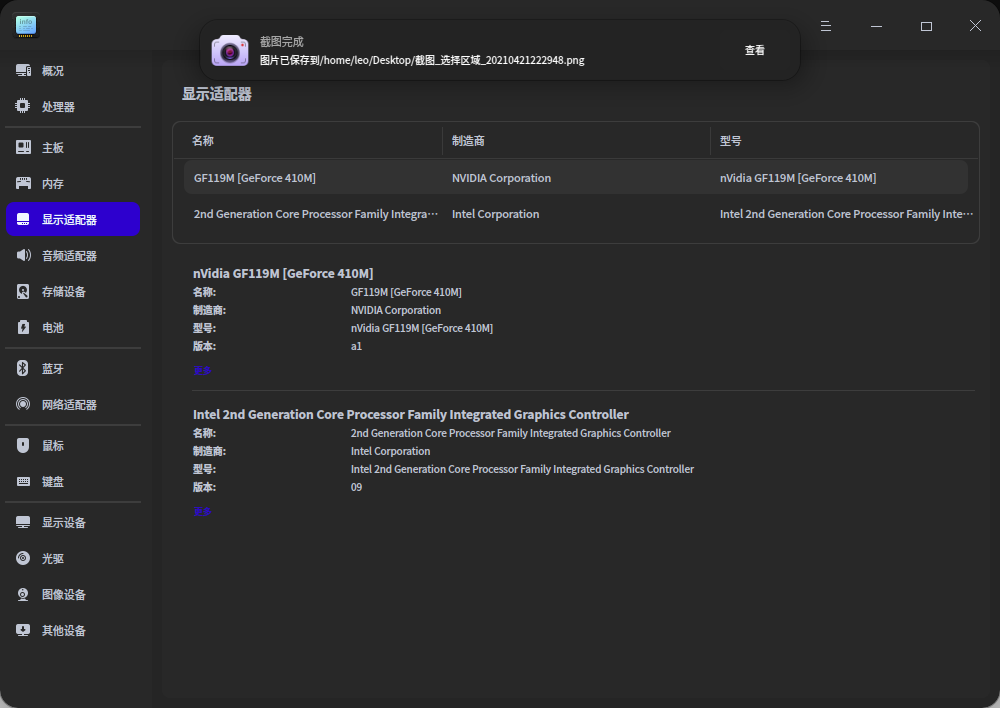The image size is (1000, 708).
Task: Switch to 内存 in the sidebar
Action: [73, 184]
